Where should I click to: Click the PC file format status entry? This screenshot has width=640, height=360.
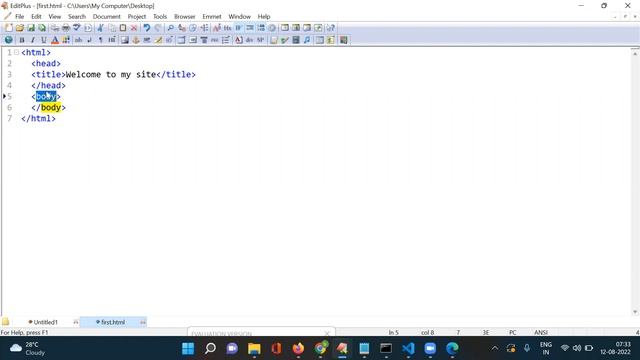point(513,333)
